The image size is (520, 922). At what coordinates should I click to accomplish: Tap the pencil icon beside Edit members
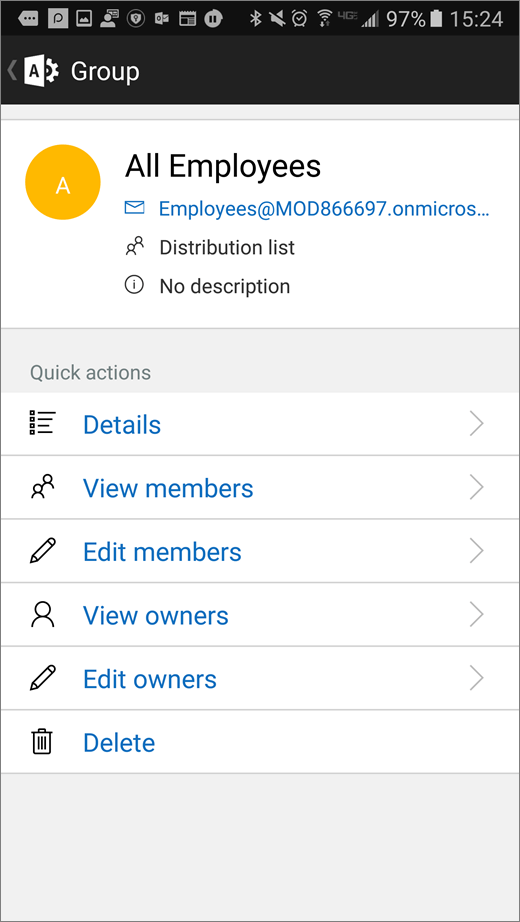pos(43,551)
